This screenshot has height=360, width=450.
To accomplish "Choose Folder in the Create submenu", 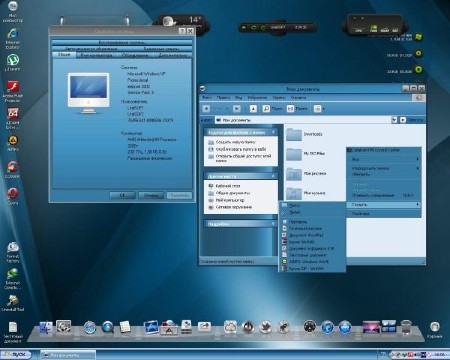I will (x=312, y=205).
